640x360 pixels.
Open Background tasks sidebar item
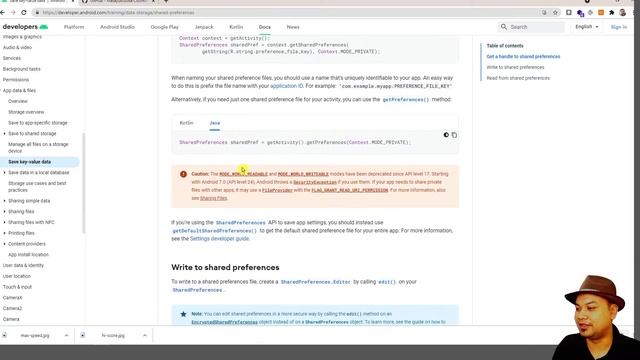(22, 69)
